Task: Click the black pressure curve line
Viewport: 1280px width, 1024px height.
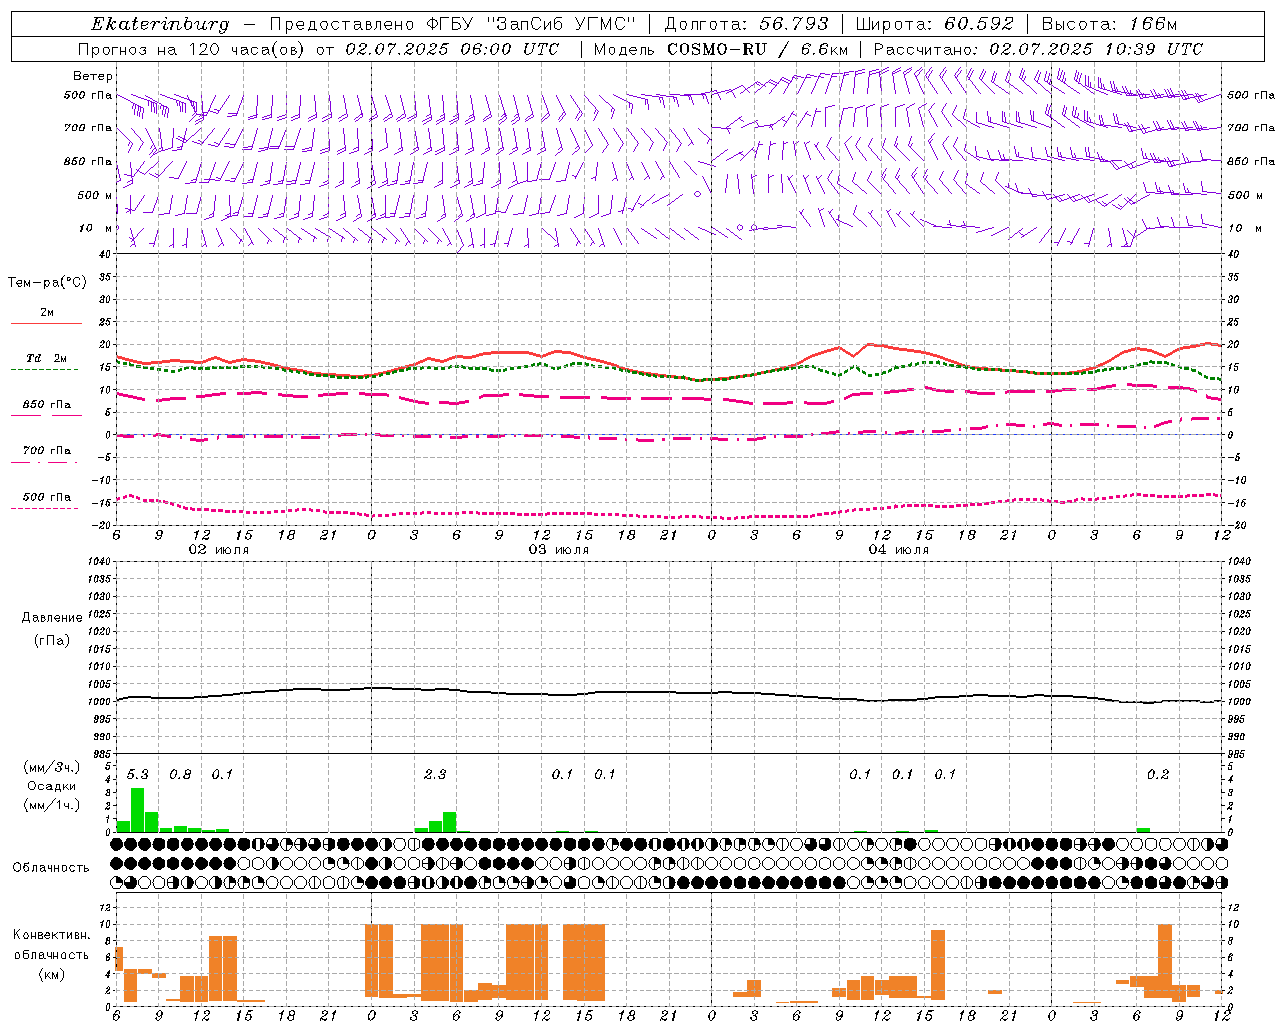Action: pos(670,692)
